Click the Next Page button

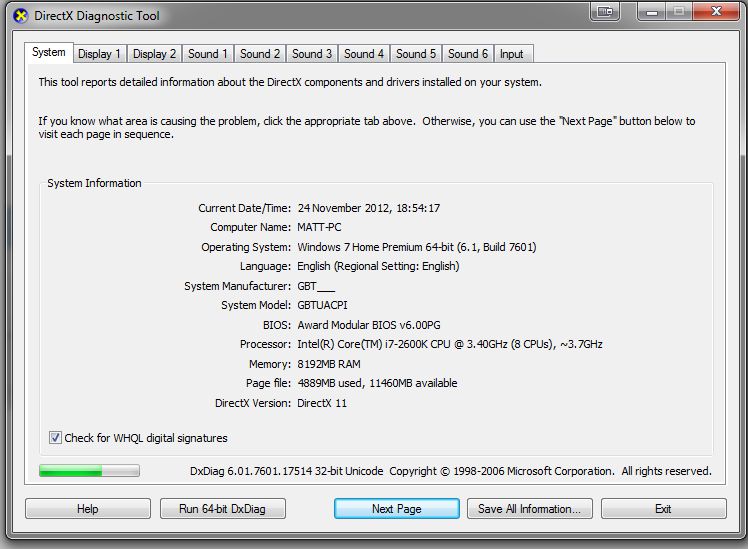[x=396, y=509]
